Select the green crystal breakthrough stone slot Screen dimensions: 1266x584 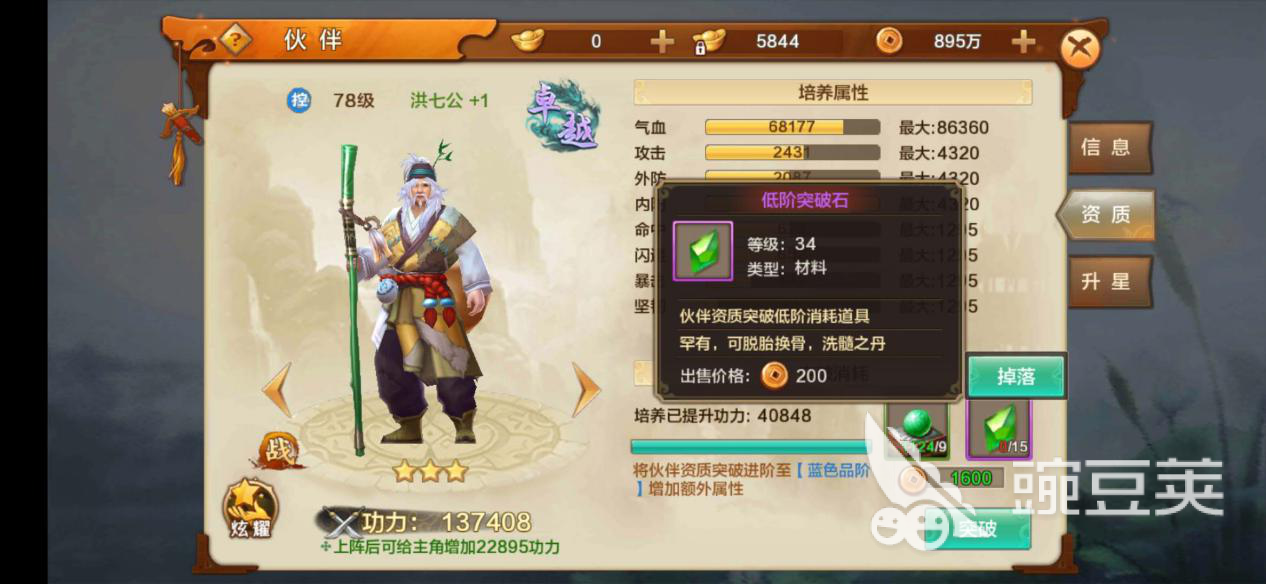click(999, 428)
